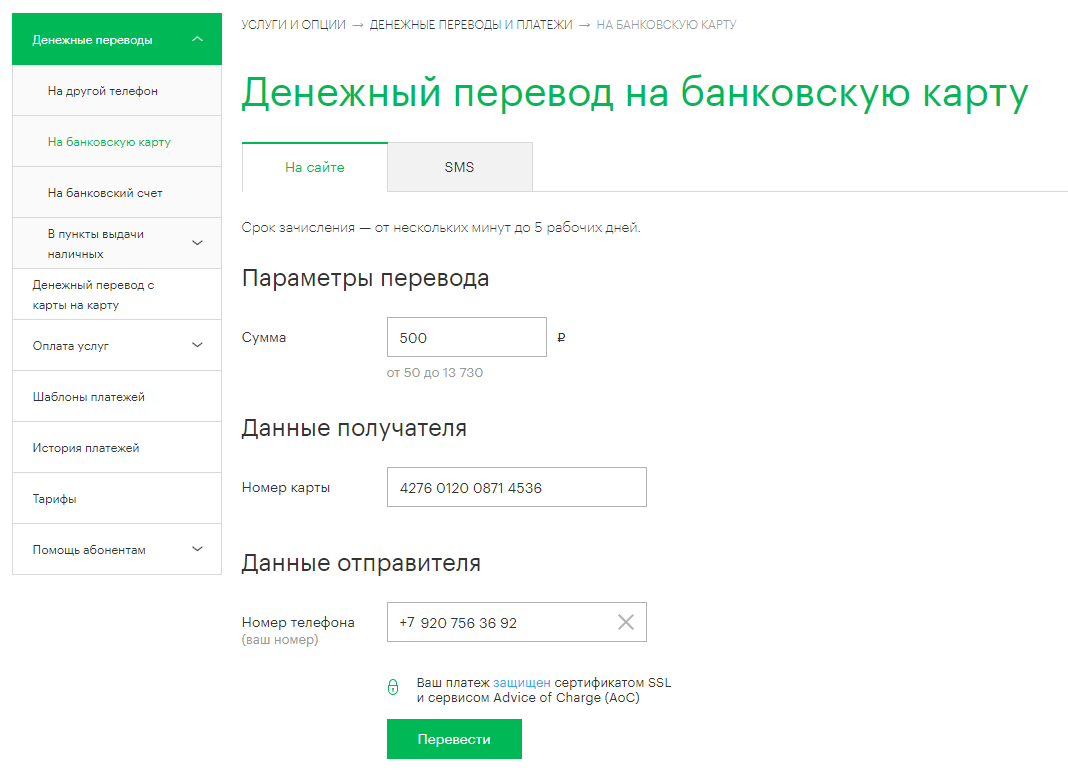Click the green Перевести button
The width and height of the screenshot is (1068, 784).
[454, 739]
